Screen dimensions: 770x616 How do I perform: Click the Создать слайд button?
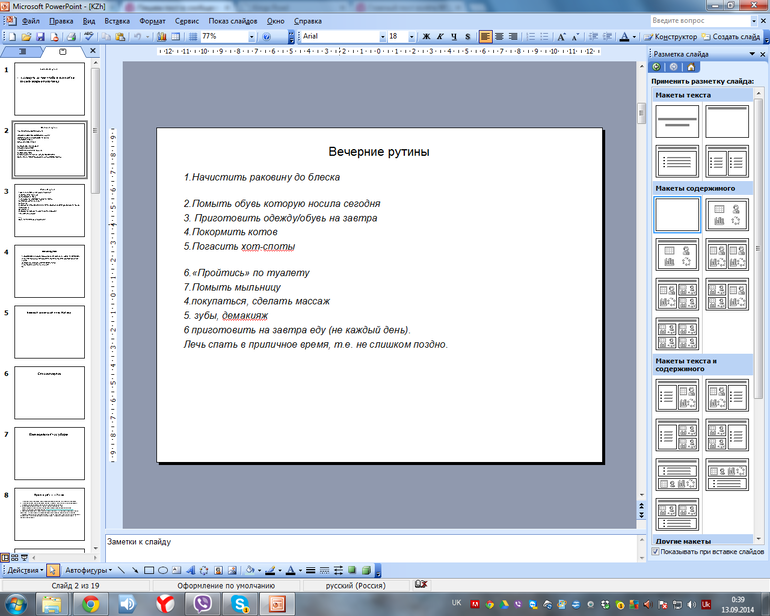(735, 36)
